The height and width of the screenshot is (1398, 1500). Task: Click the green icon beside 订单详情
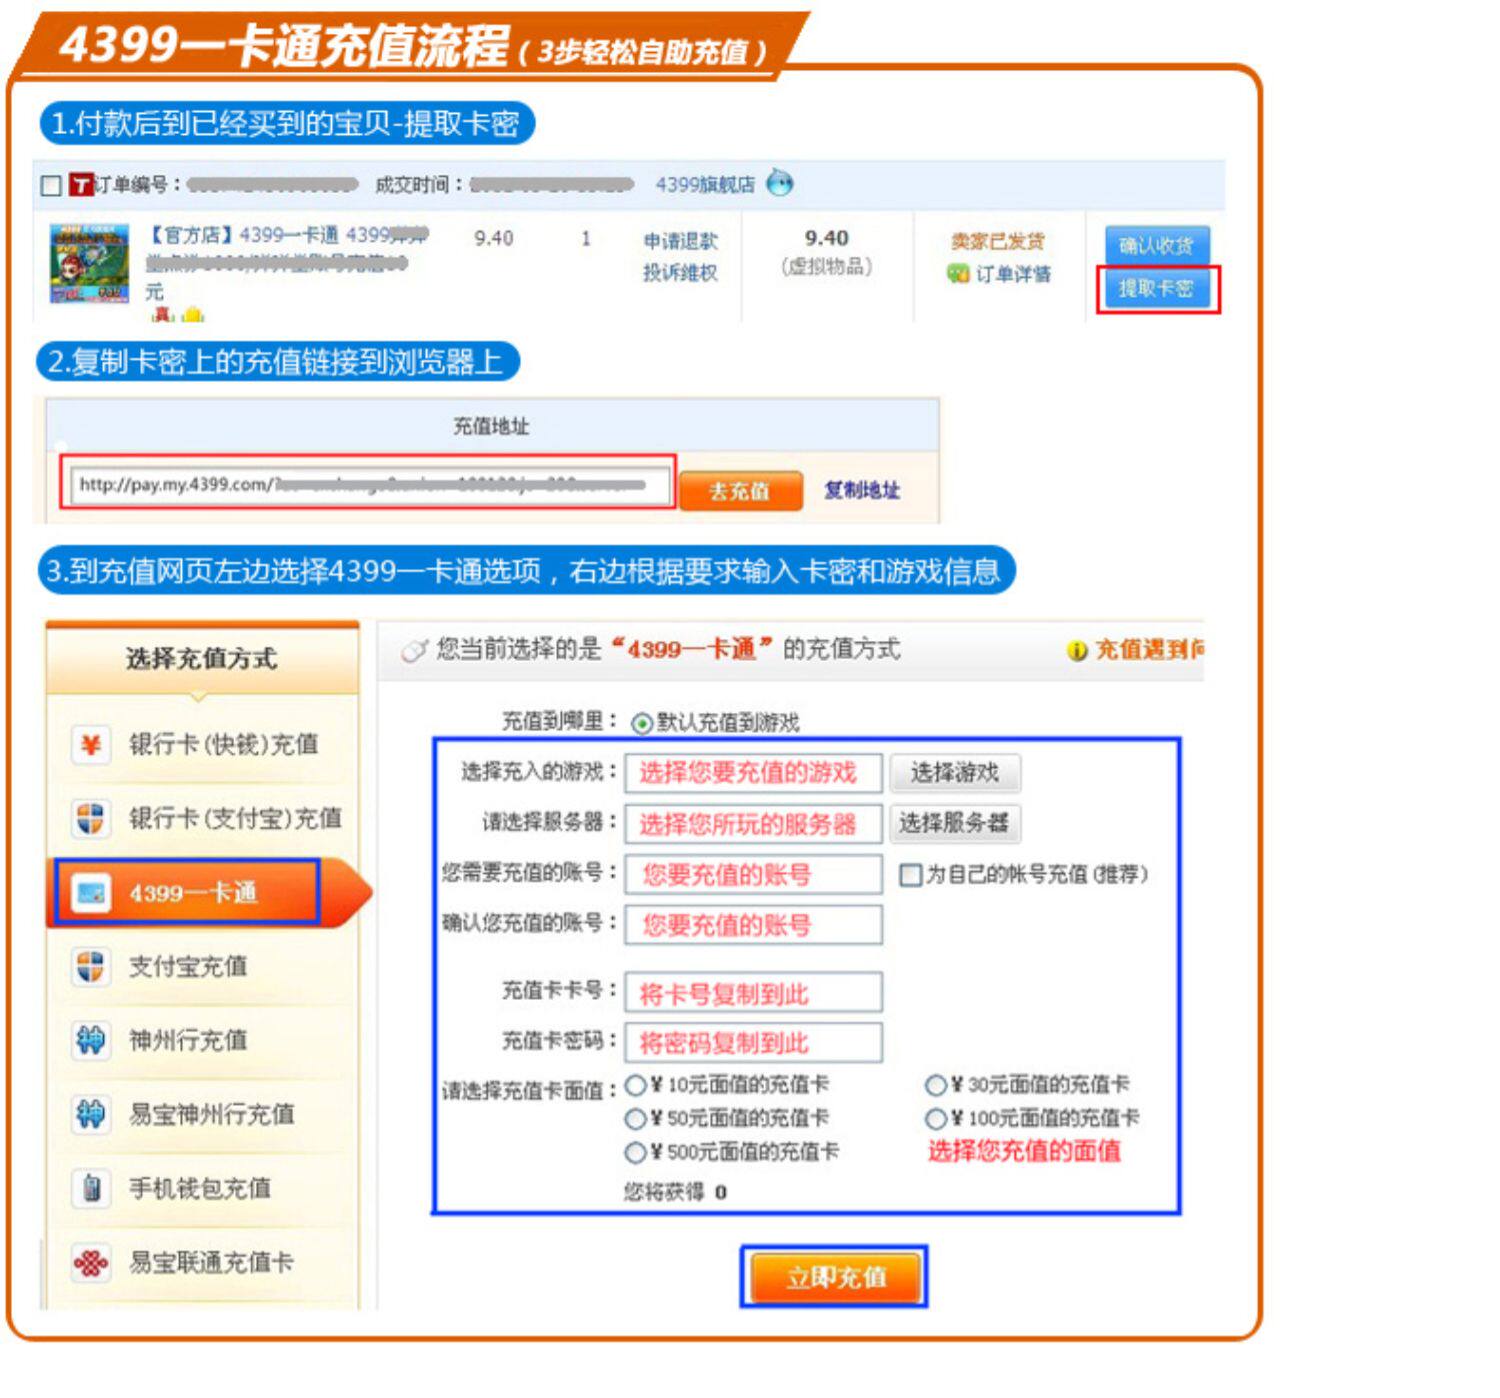click(958, 273)
